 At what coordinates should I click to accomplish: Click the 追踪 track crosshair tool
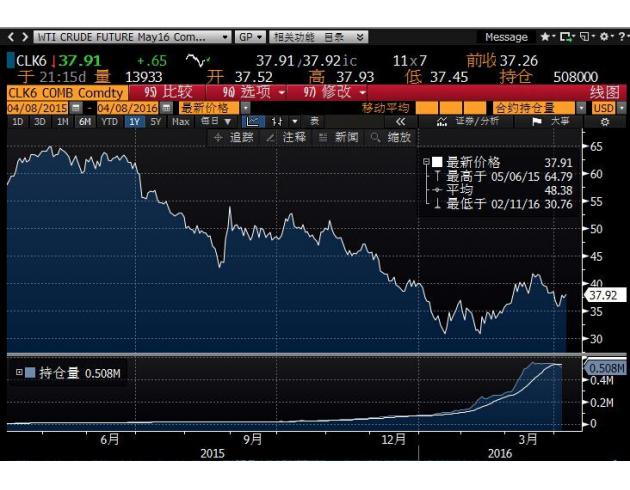tap(234, 137)
